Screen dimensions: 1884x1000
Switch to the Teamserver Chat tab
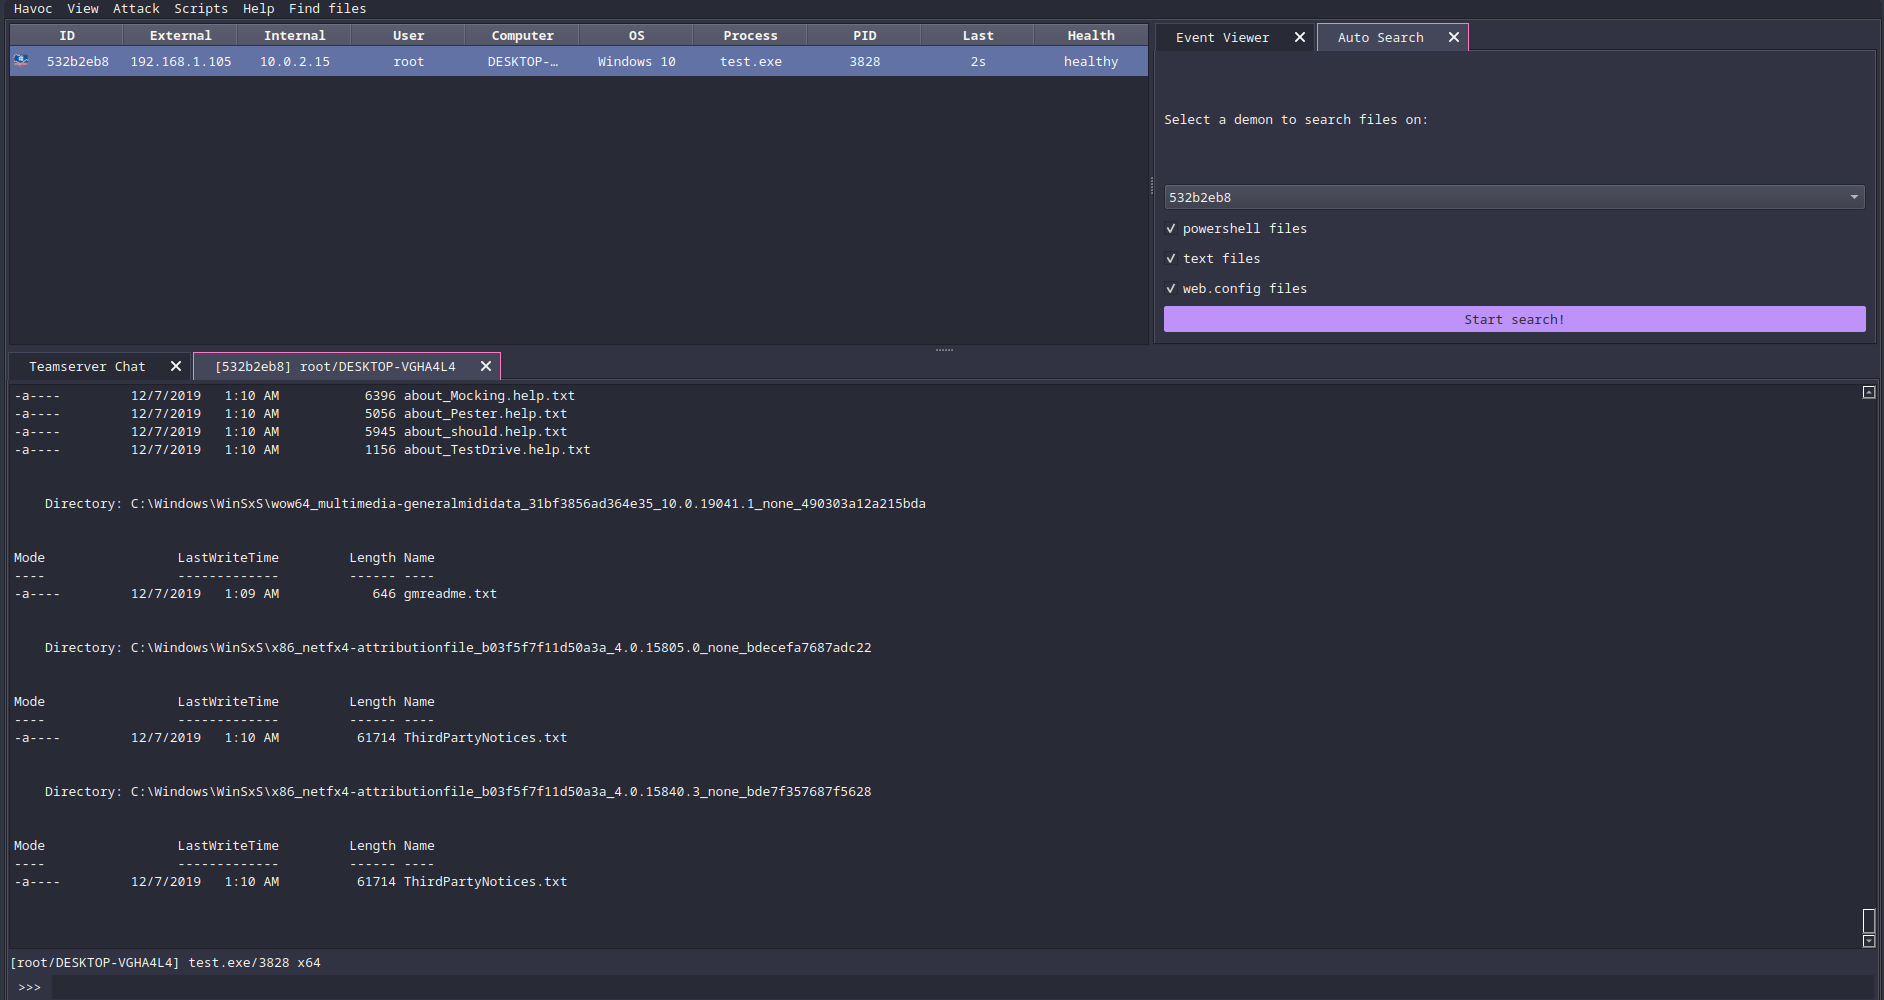point(87,366)
